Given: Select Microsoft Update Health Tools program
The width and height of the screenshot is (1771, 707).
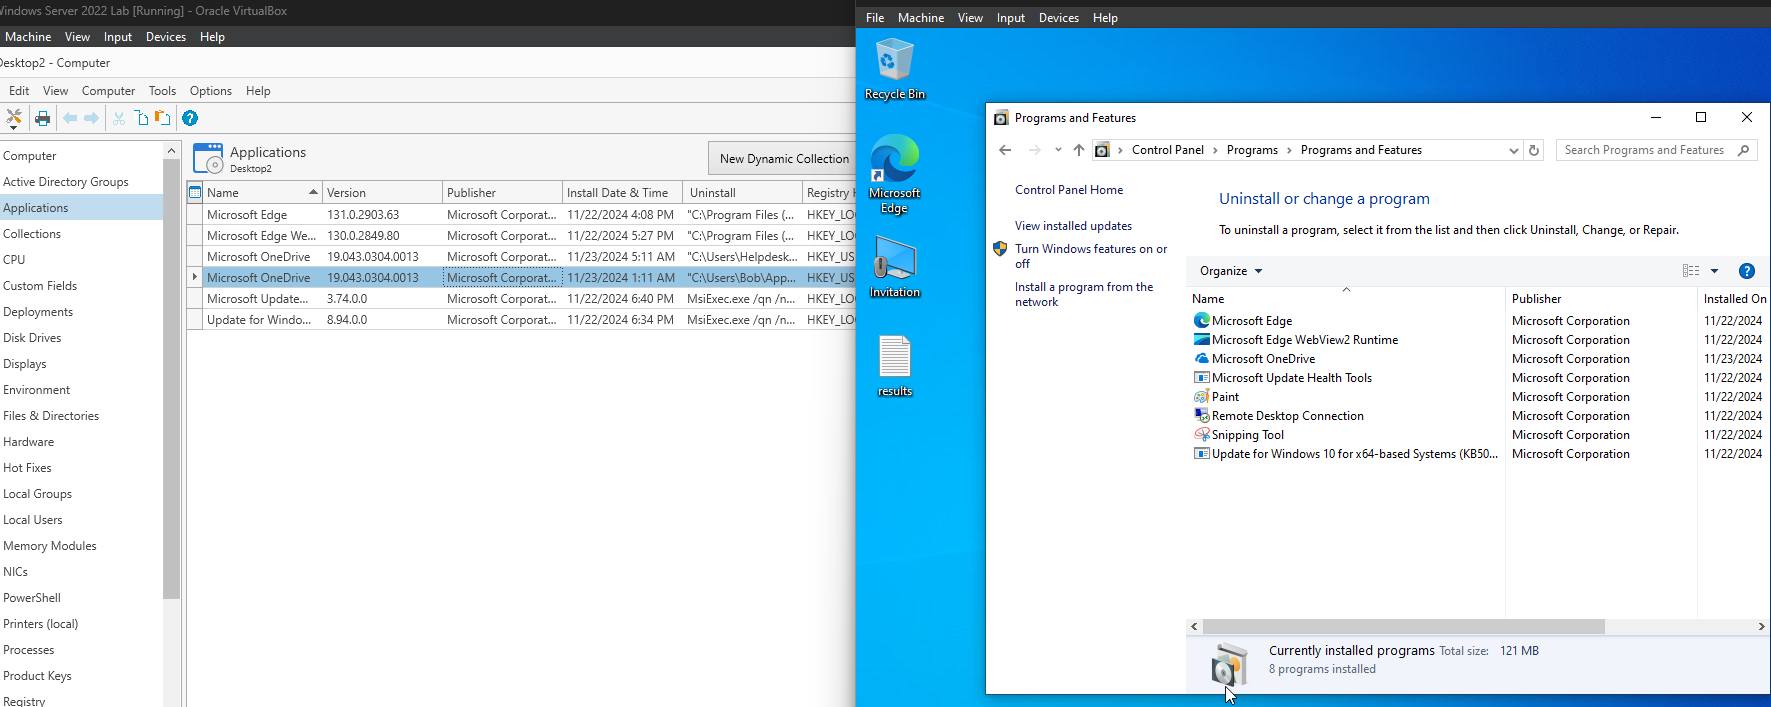Looking at the screenshot, I should click(x=1292, y=378).
